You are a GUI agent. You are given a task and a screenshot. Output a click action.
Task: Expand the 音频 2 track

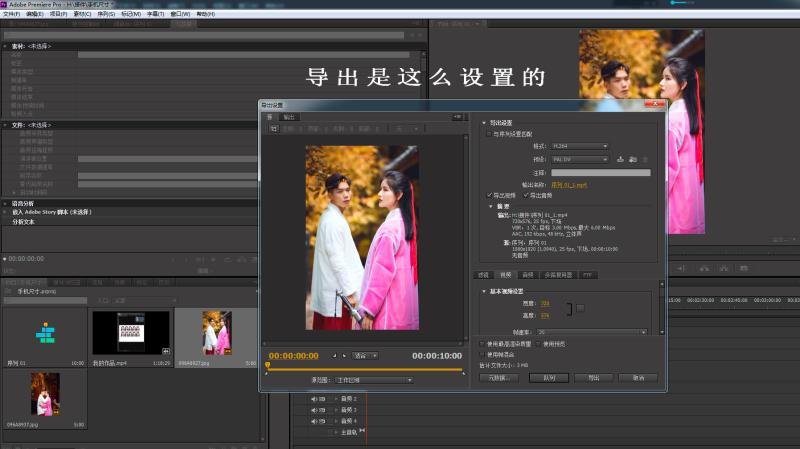point(336,399)
